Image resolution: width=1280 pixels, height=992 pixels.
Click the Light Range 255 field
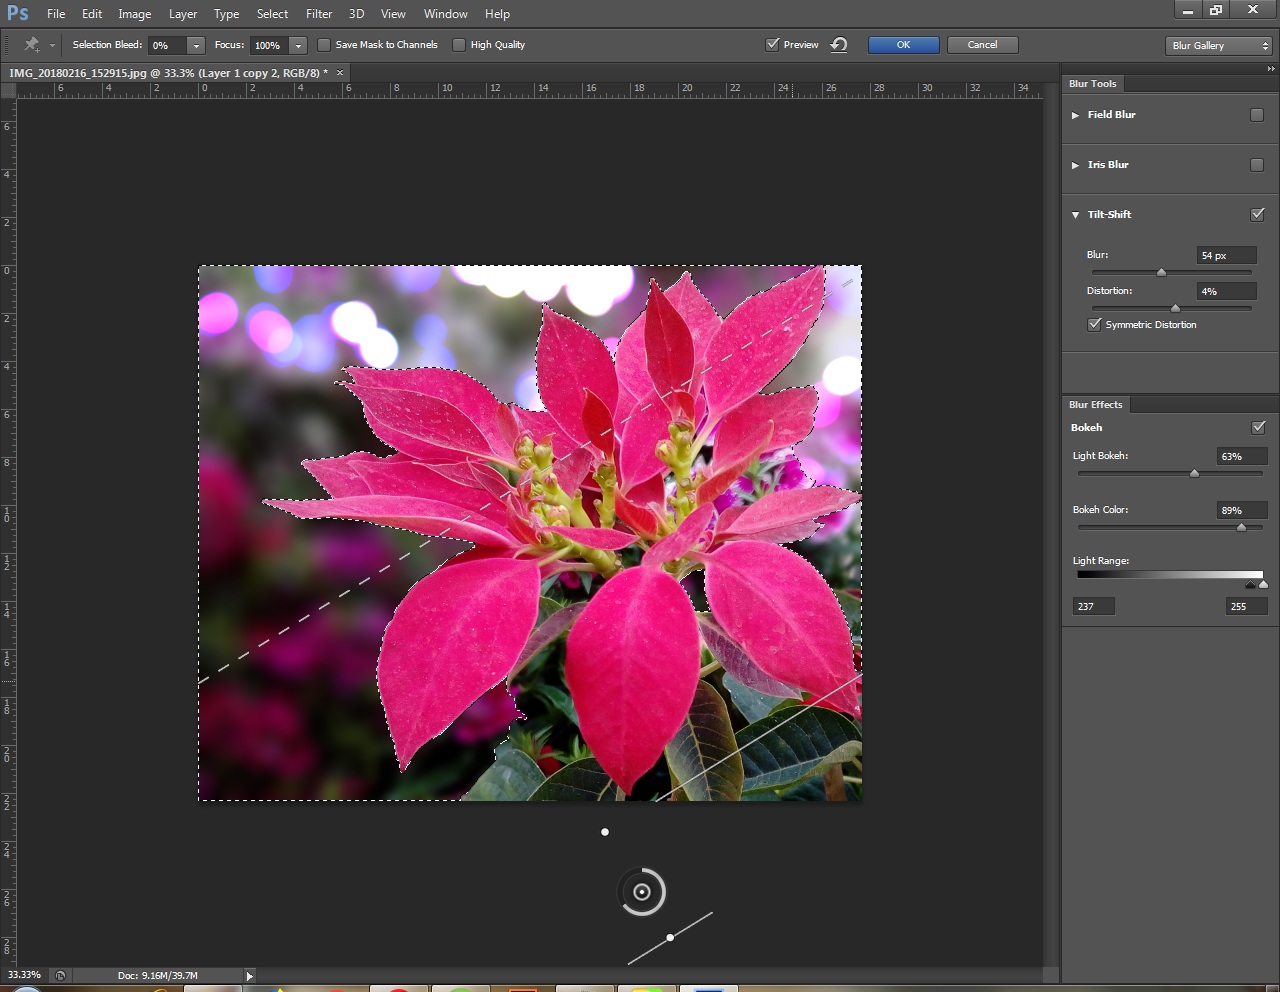(x=1247, y=606)
